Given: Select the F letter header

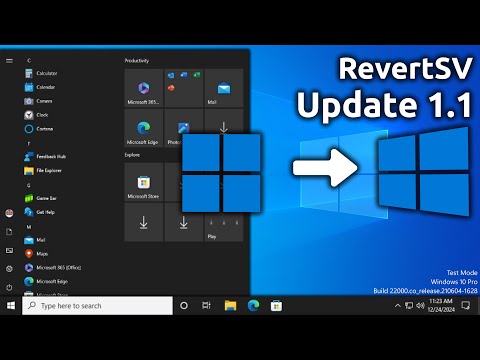Looking at the screenshot, I should [29, 143].
